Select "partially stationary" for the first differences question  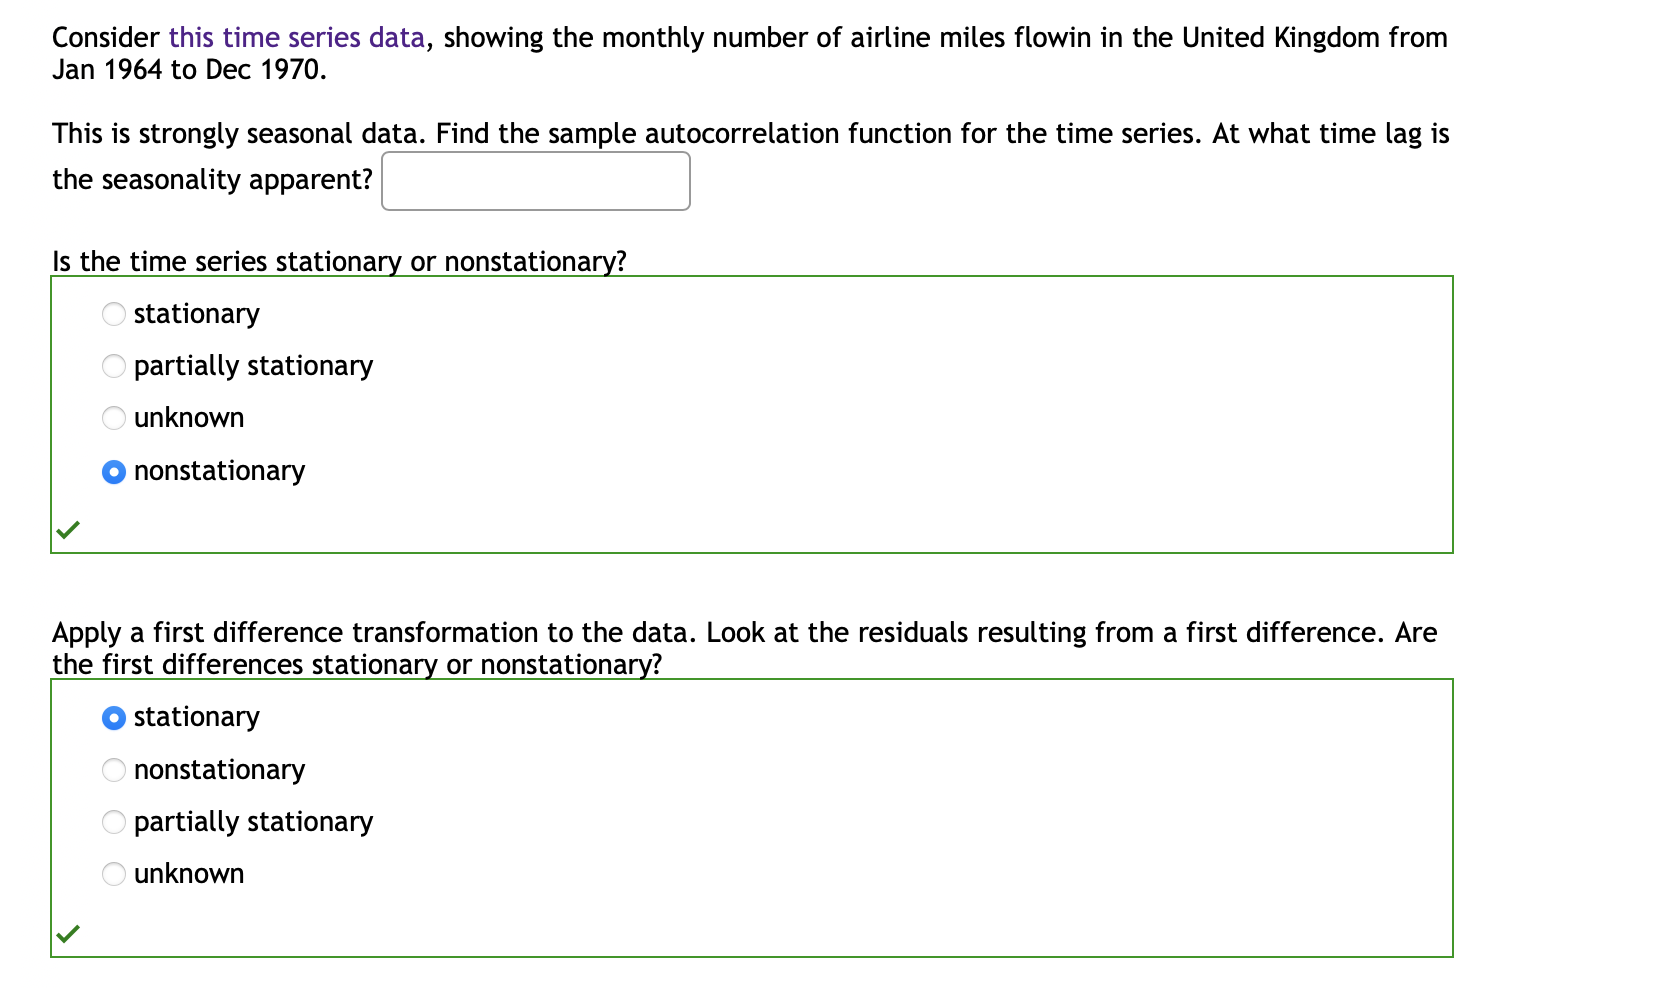pos(114,821)
